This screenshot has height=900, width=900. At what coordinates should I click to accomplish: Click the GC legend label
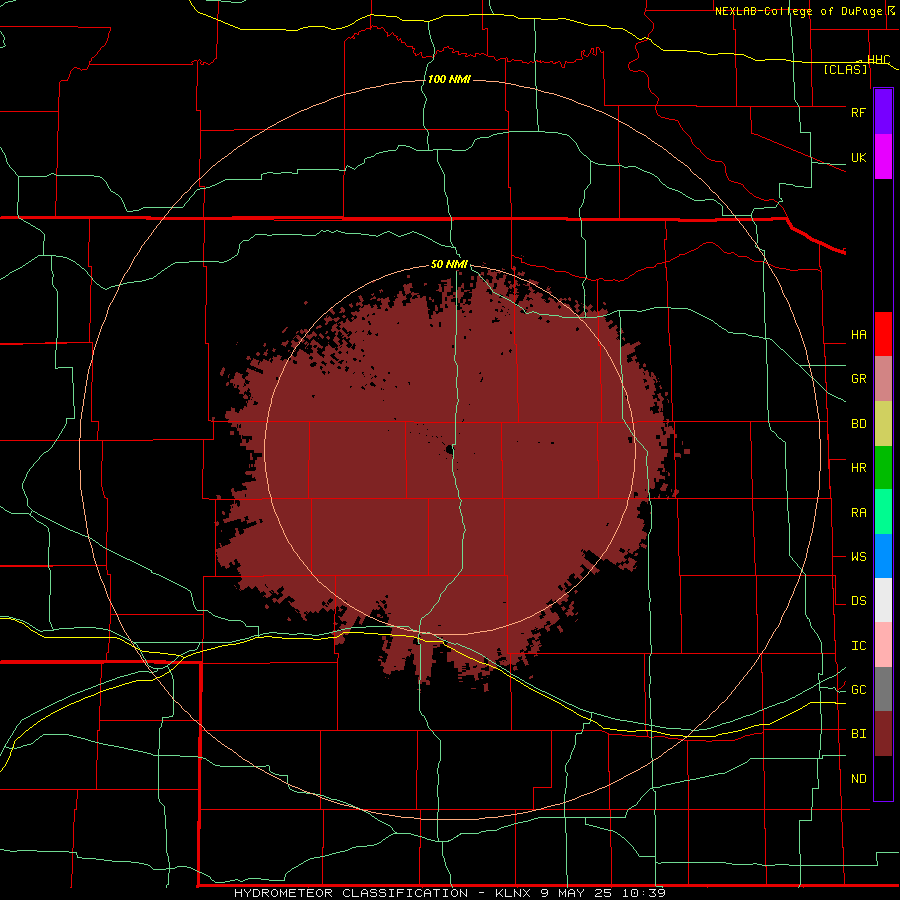click(858, 690)
